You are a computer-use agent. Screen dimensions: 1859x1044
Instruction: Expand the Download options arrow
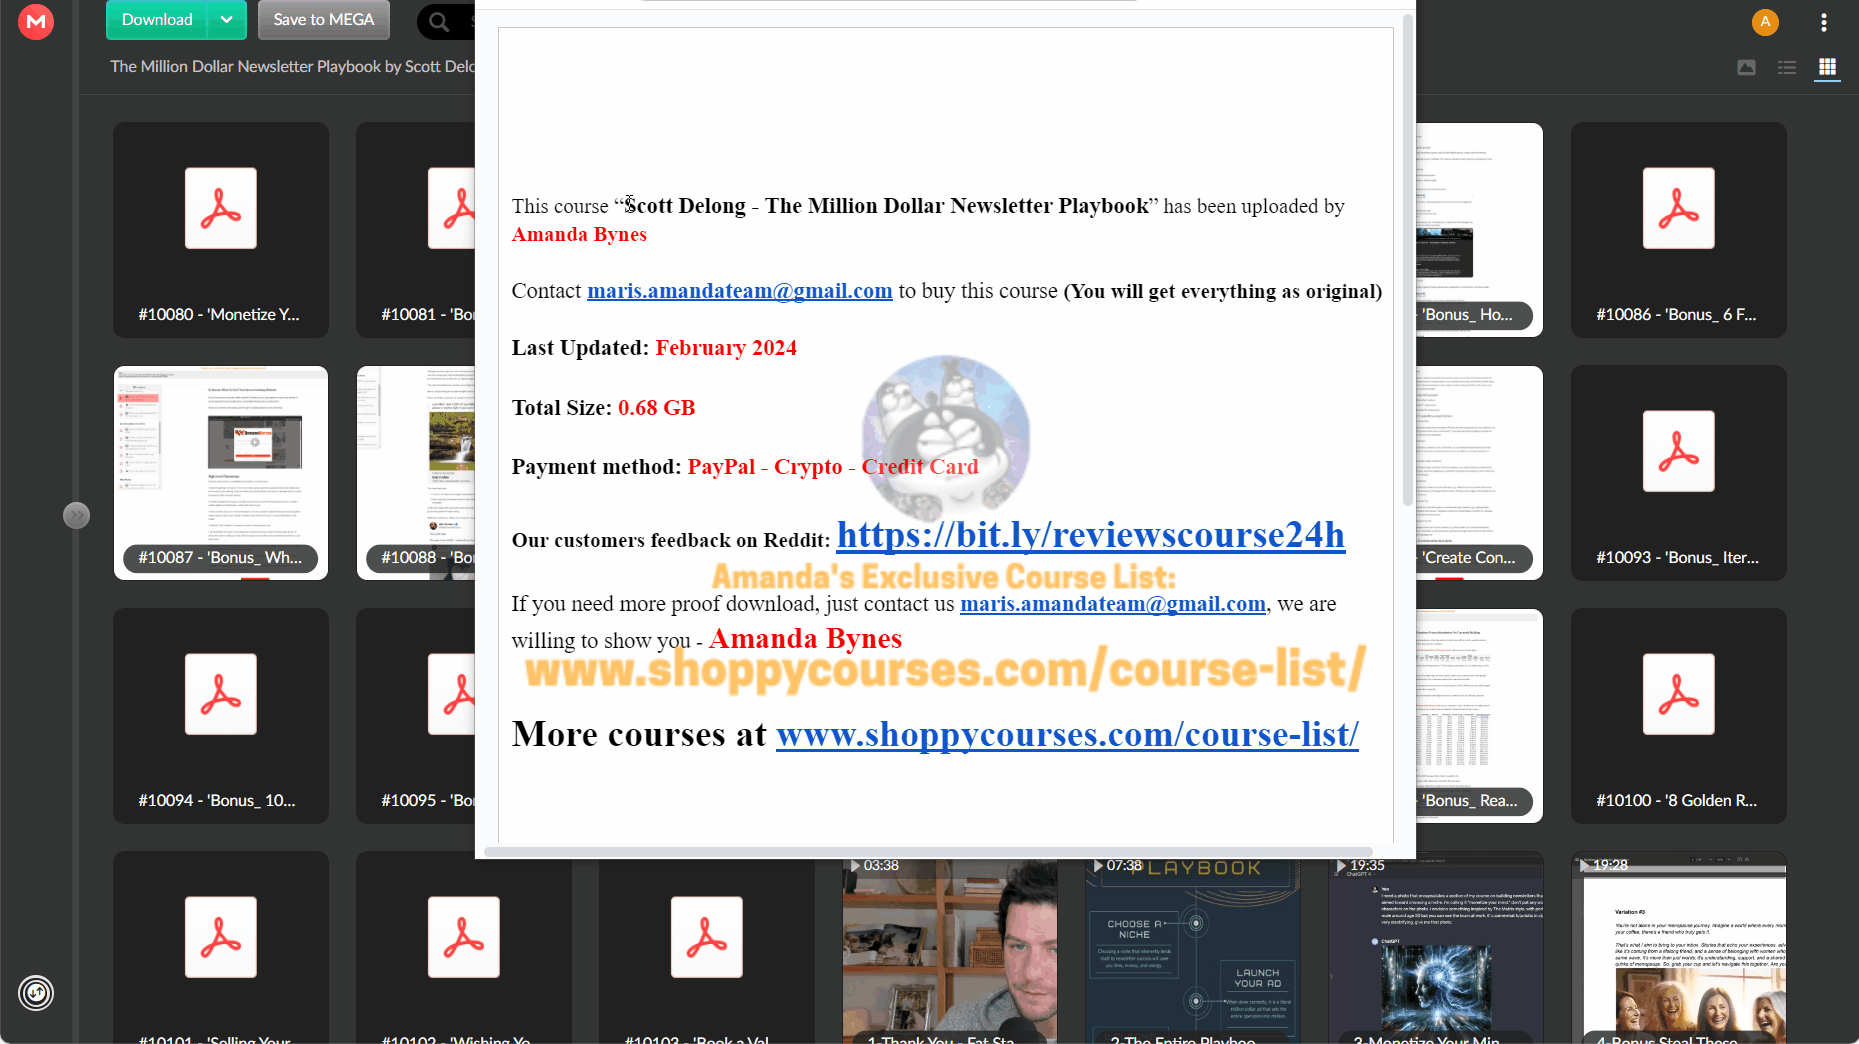click(x=227, y=20)
